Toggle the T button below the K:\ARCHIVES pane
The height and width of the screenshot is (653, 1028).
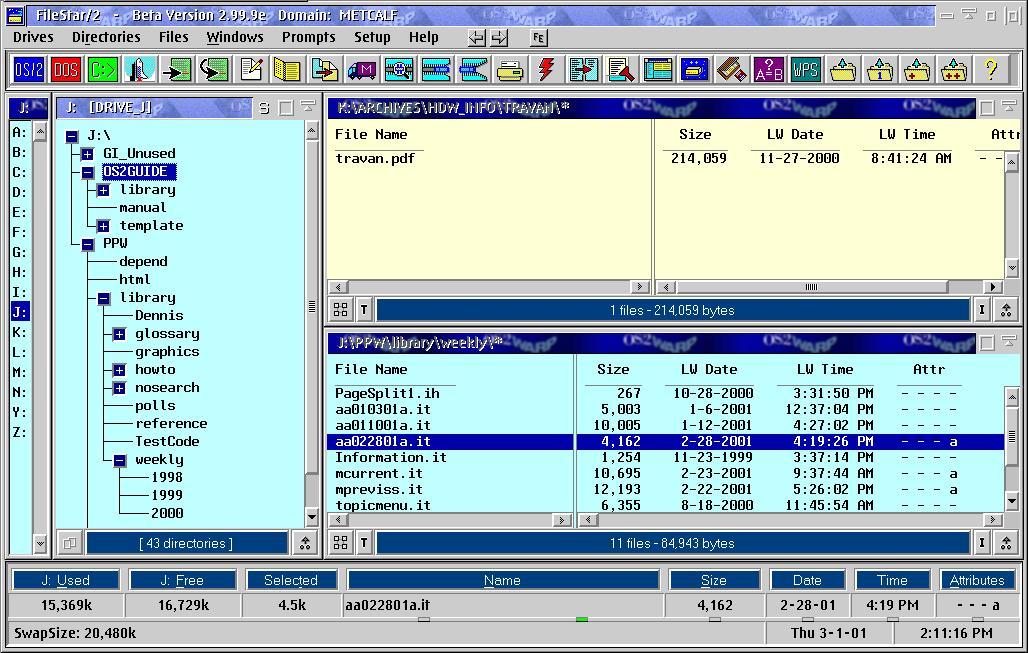(x=364, y=309)
